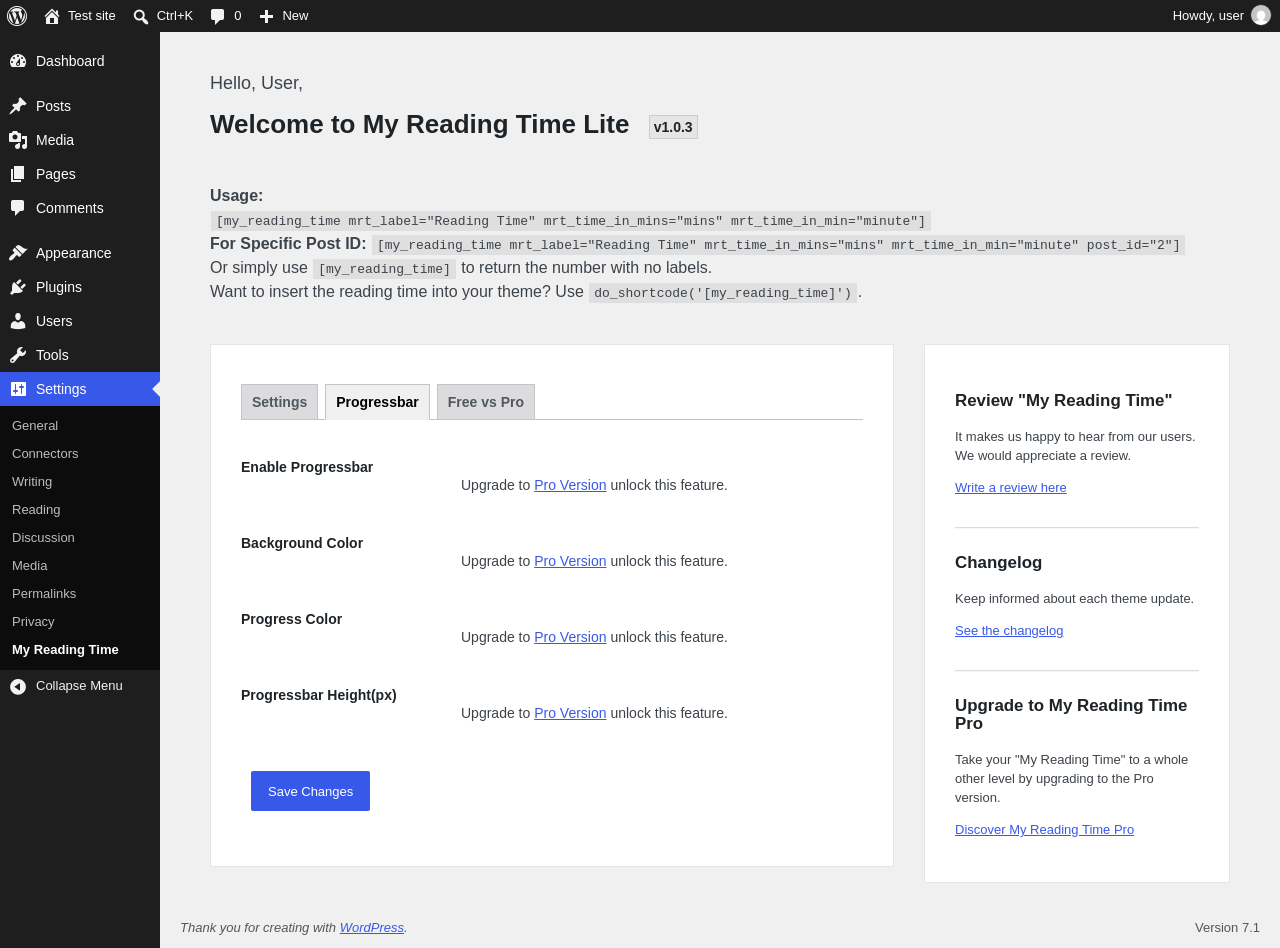
Task: Follow Pro Version link for Enable Progressbar
Action: coord(570,485)
